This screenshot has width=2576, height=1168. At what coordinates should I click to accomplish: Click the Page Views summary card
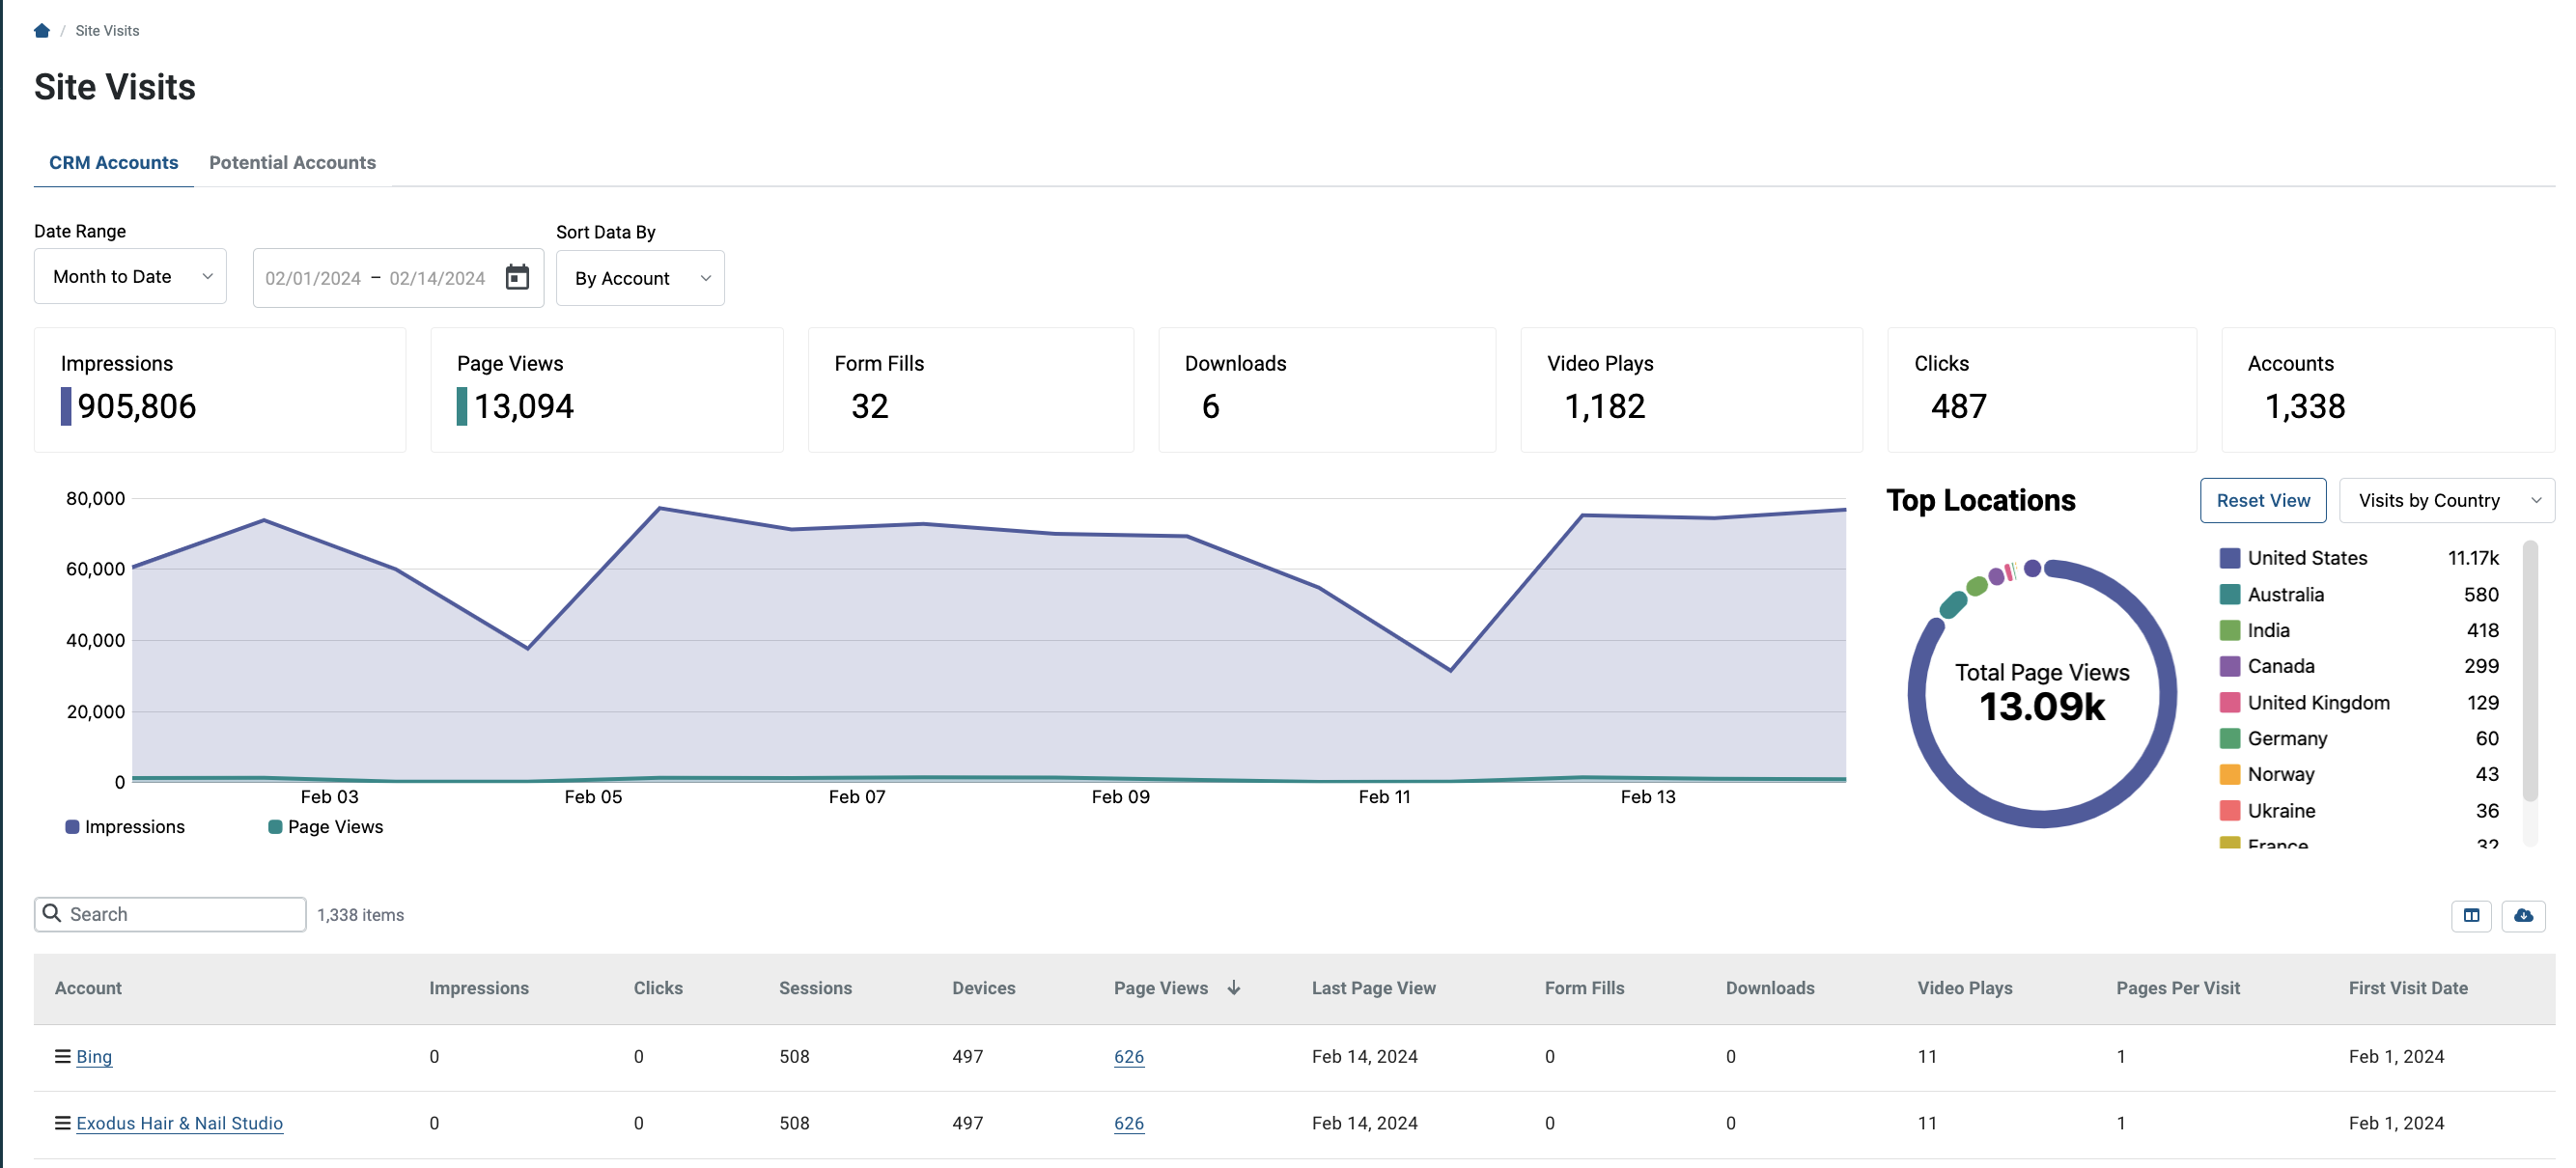coord(607,390)
